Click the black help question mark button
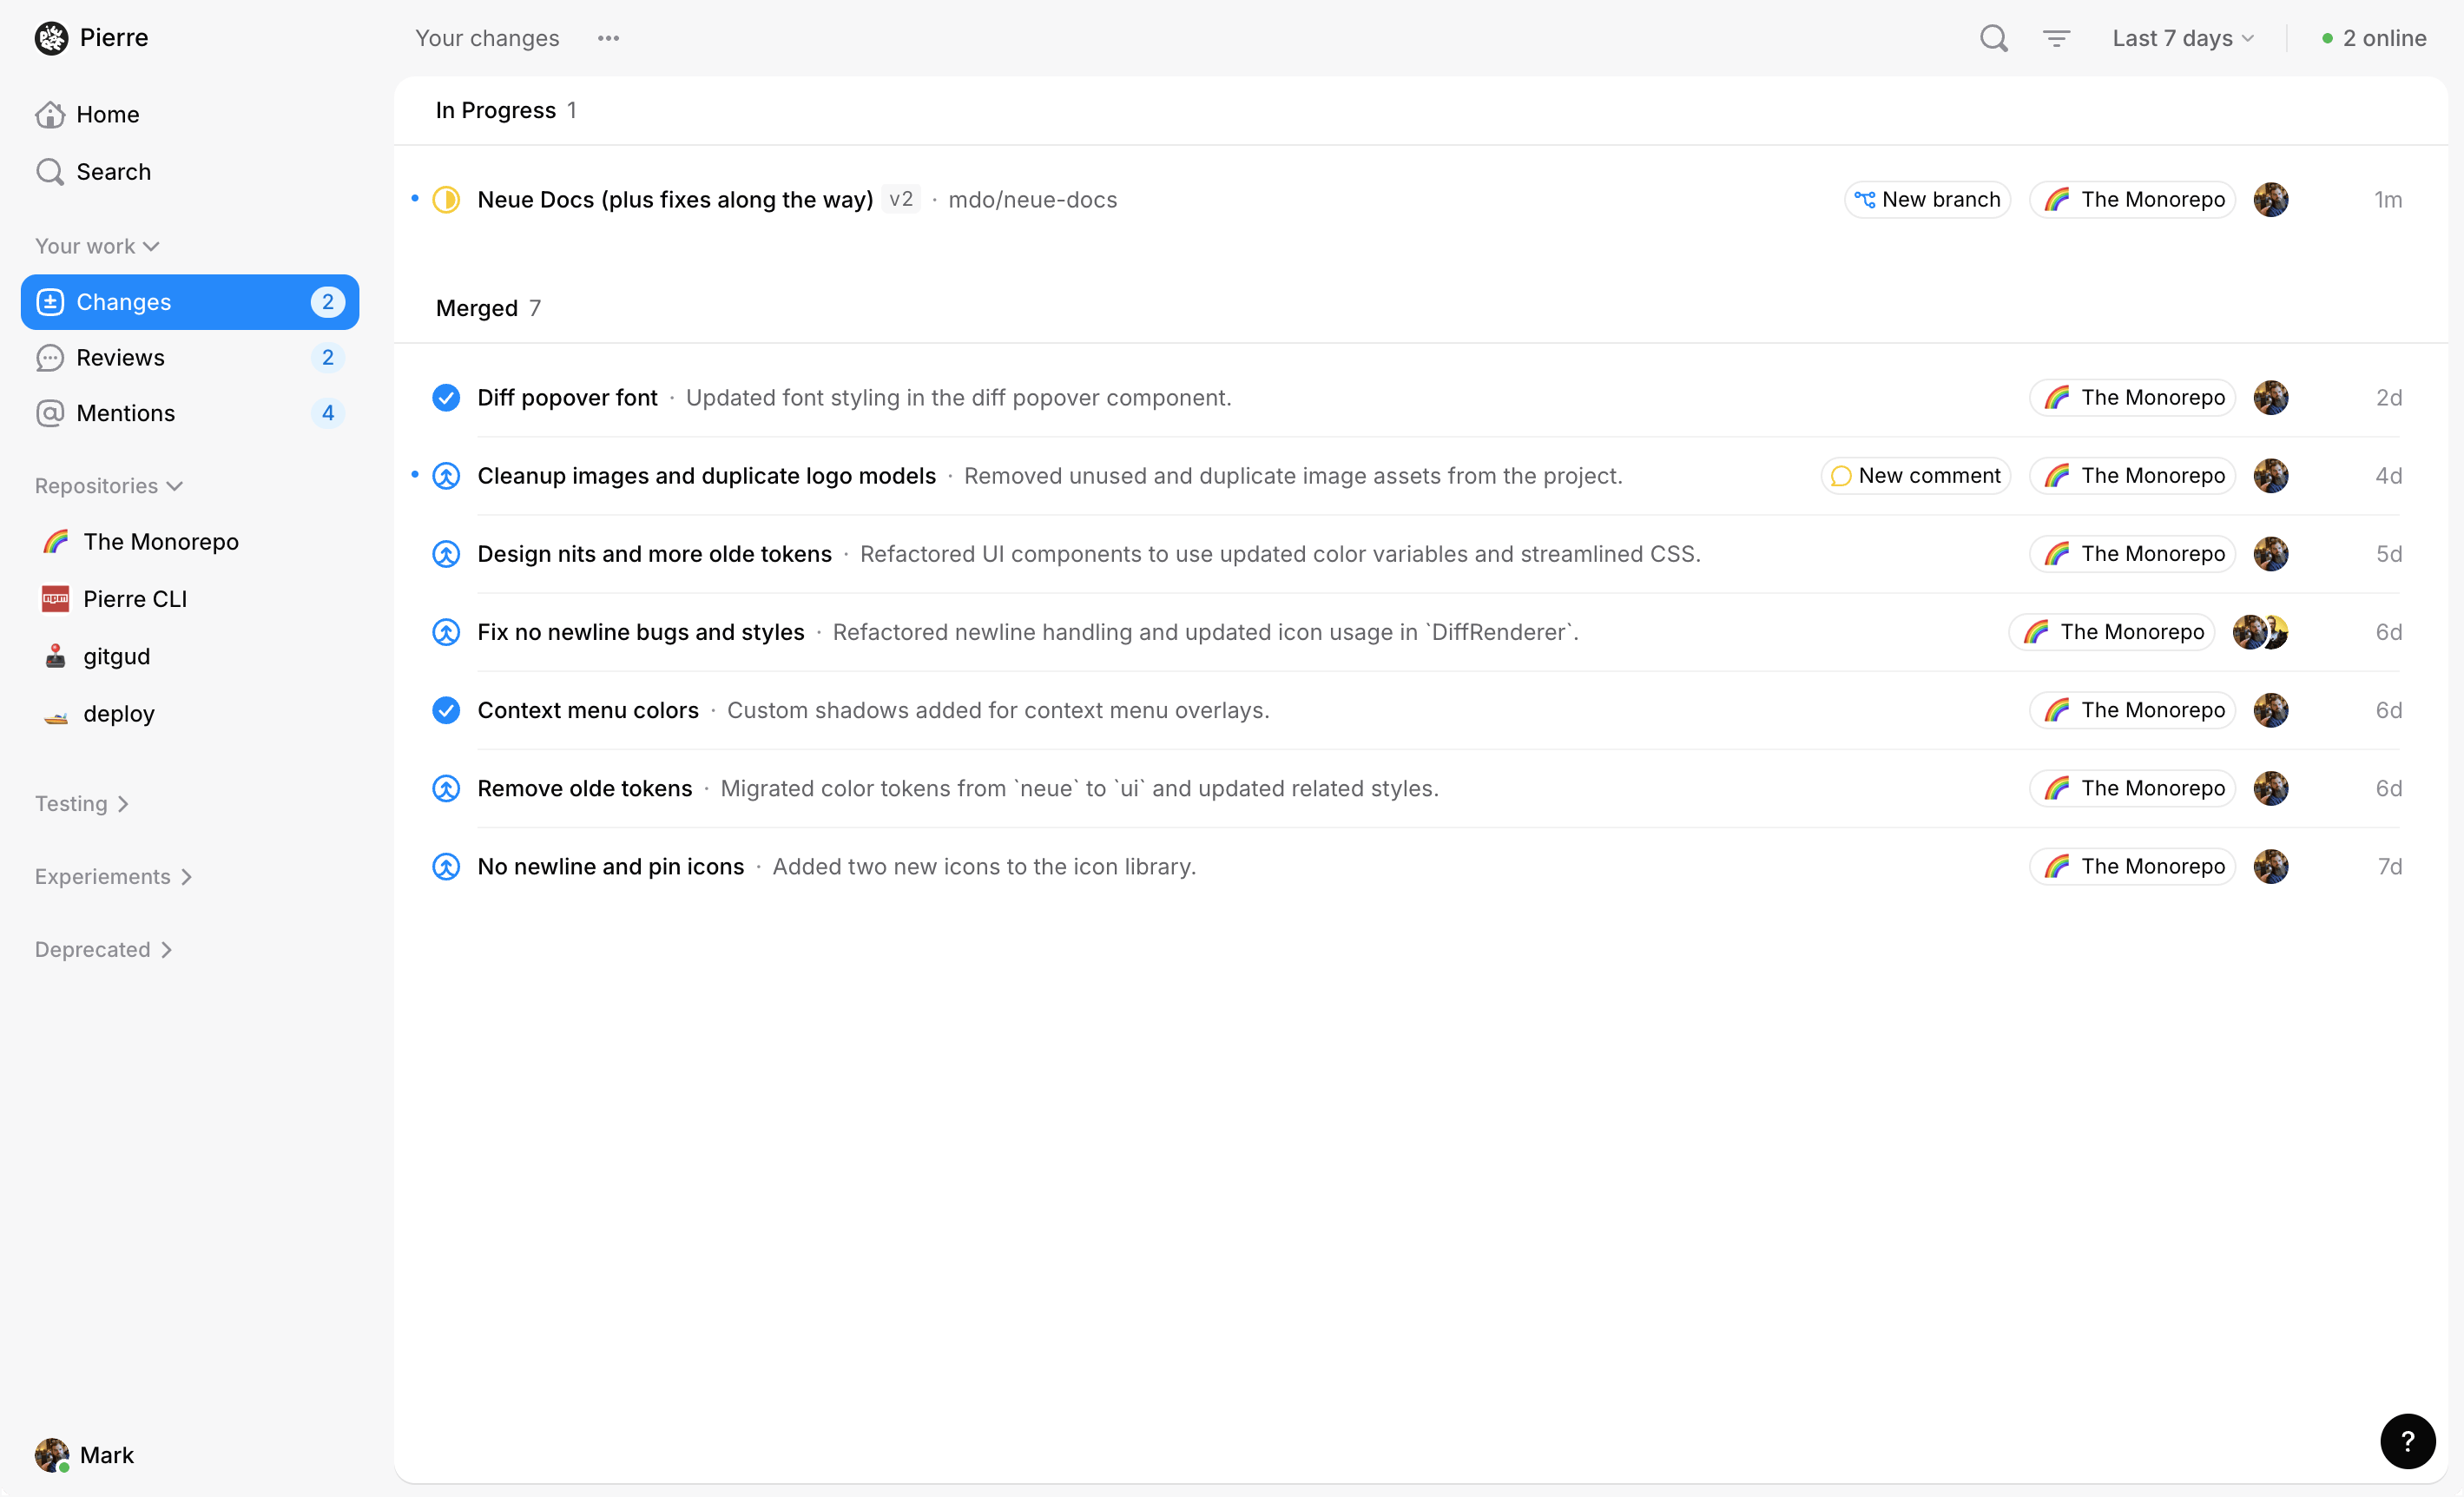The width and height of the screenshot is (2464, 1497). 2407,1441
